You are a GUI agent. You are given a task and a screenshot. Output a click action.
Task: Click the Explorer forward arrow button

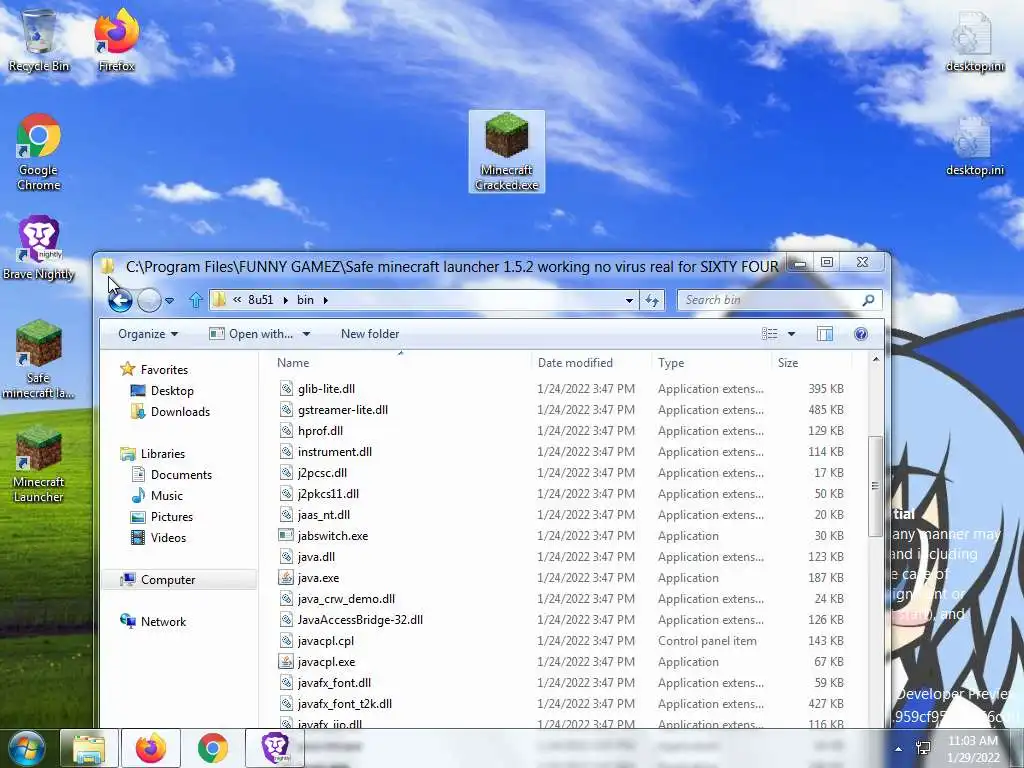150,300
